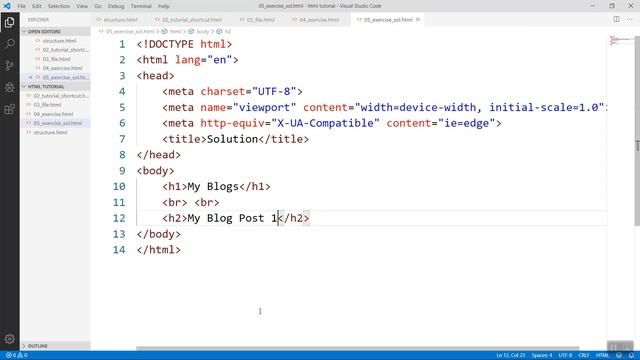Open the Selection menu
This screenshot has width=640, height=360.
[59, 6]
